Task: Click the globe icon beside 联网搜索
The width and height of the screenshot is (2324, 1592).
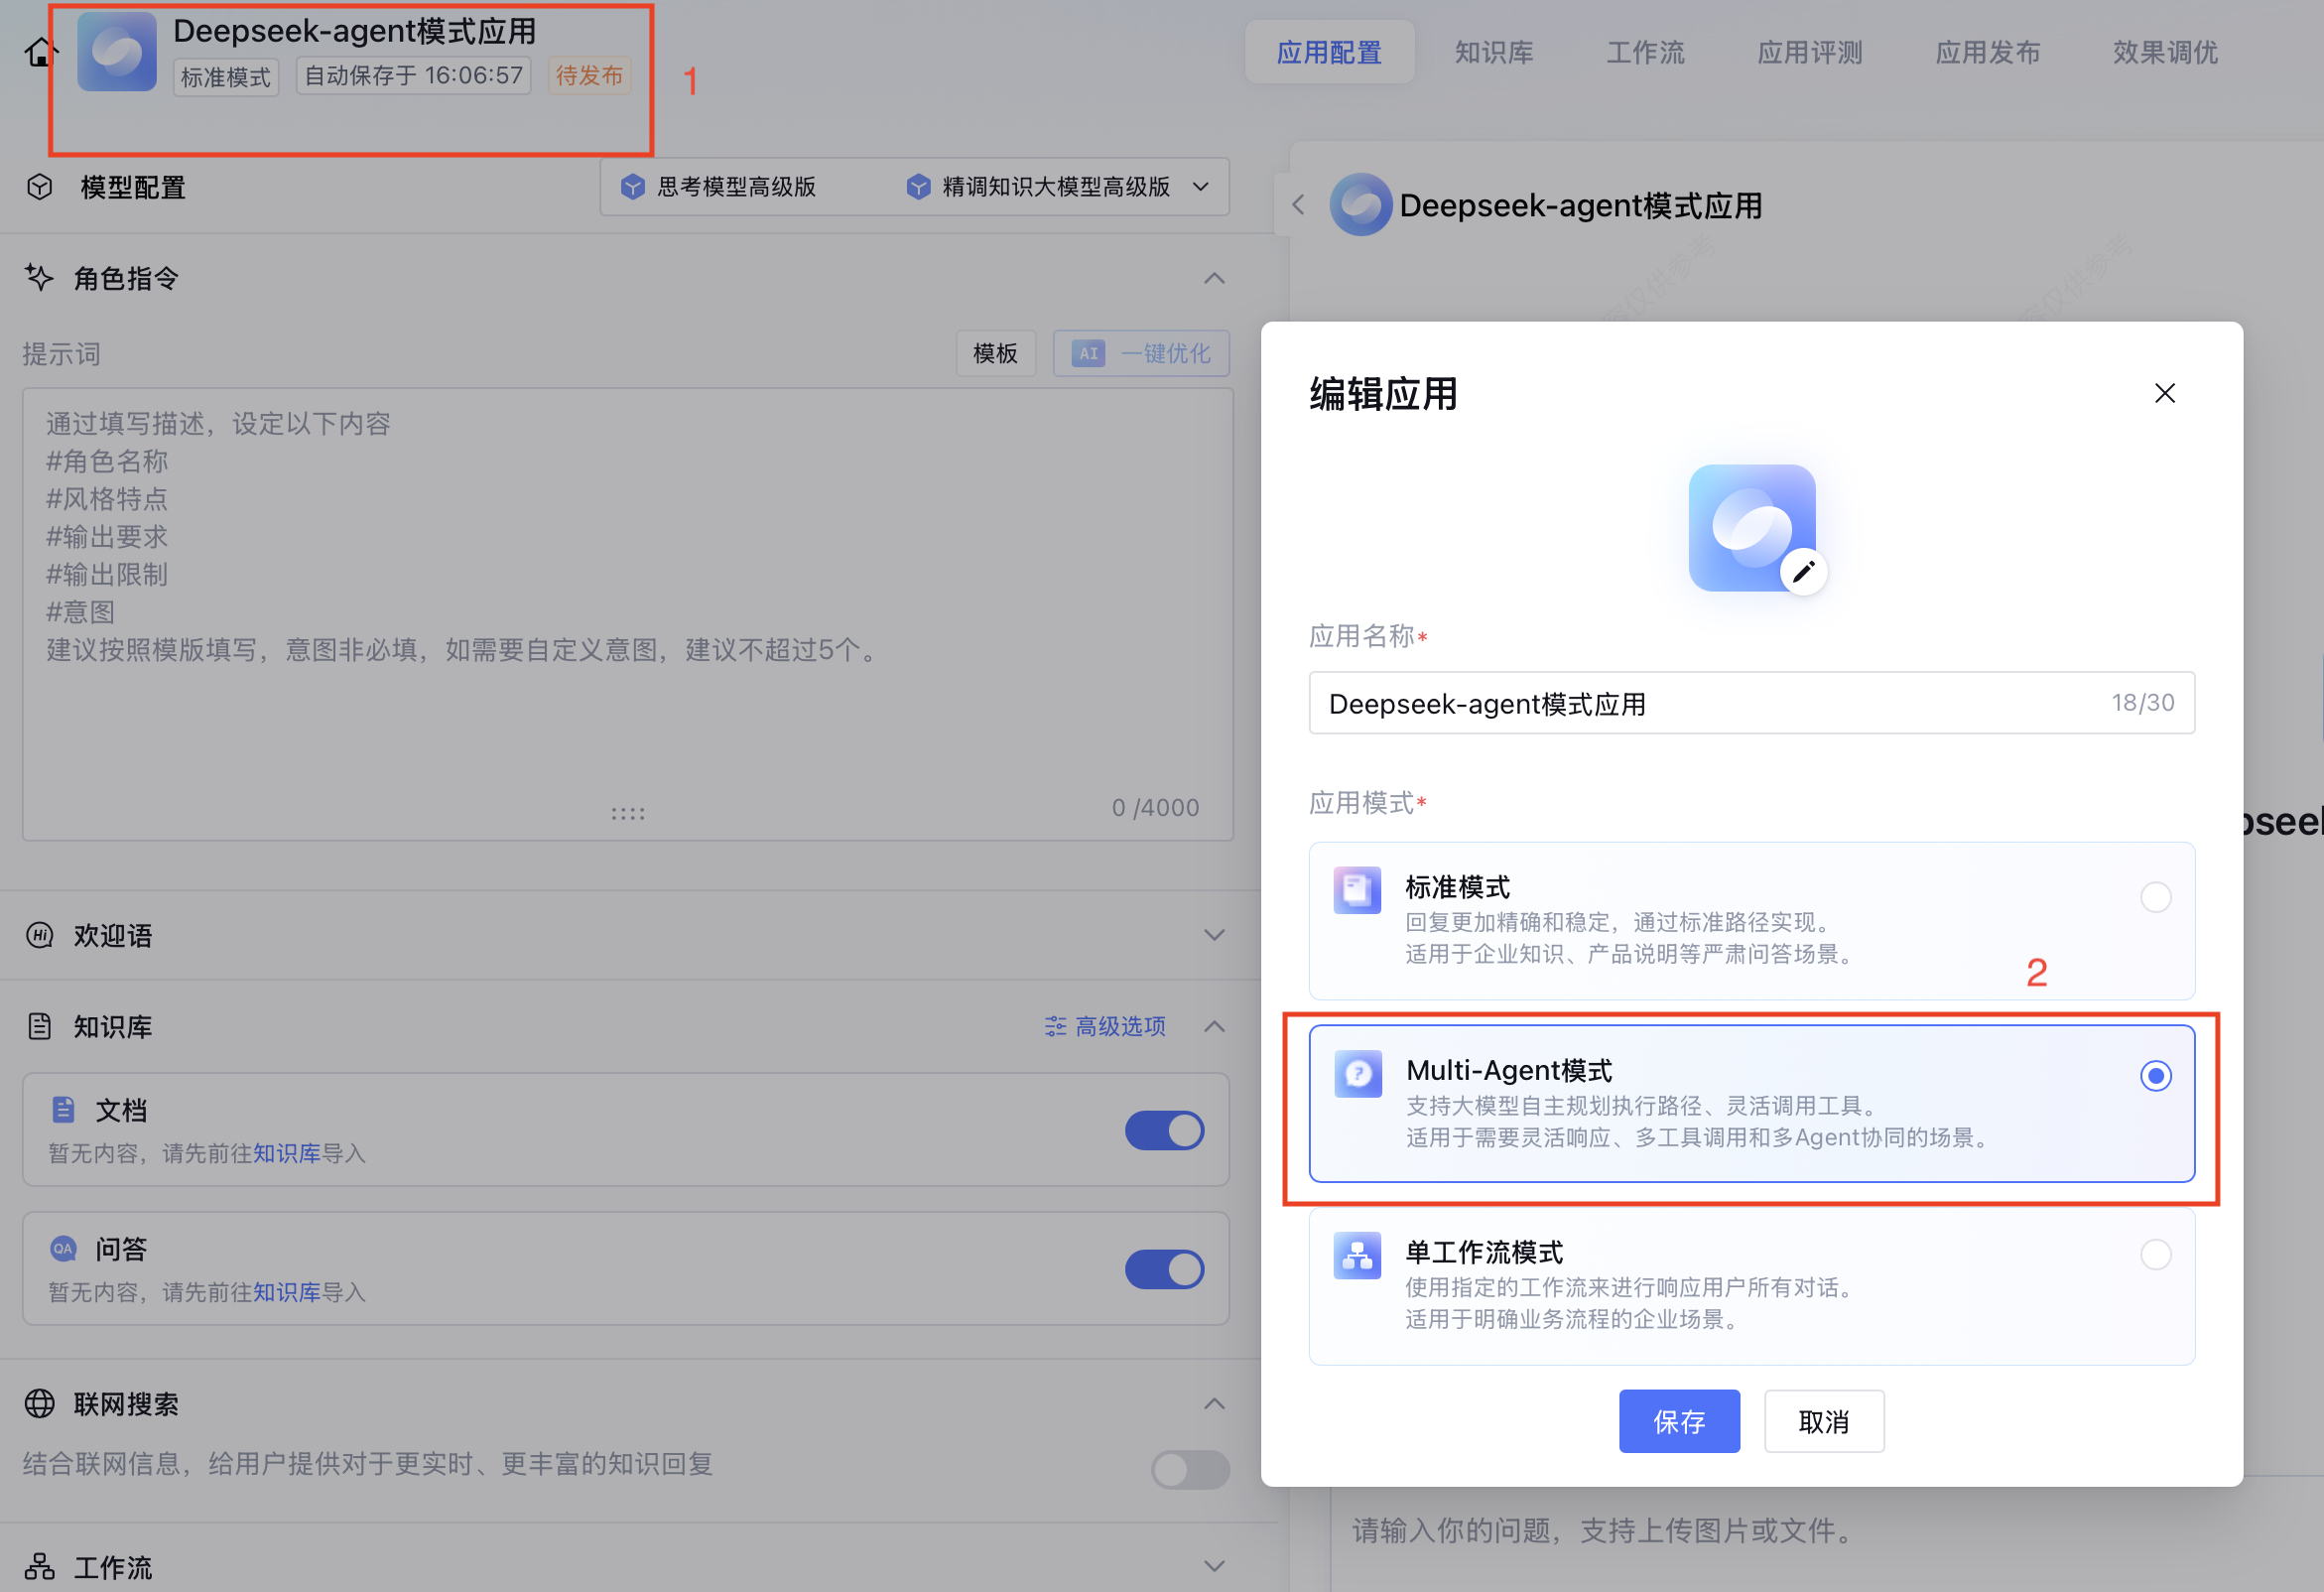Action: pyautogui.click(x=40, y=1403)
